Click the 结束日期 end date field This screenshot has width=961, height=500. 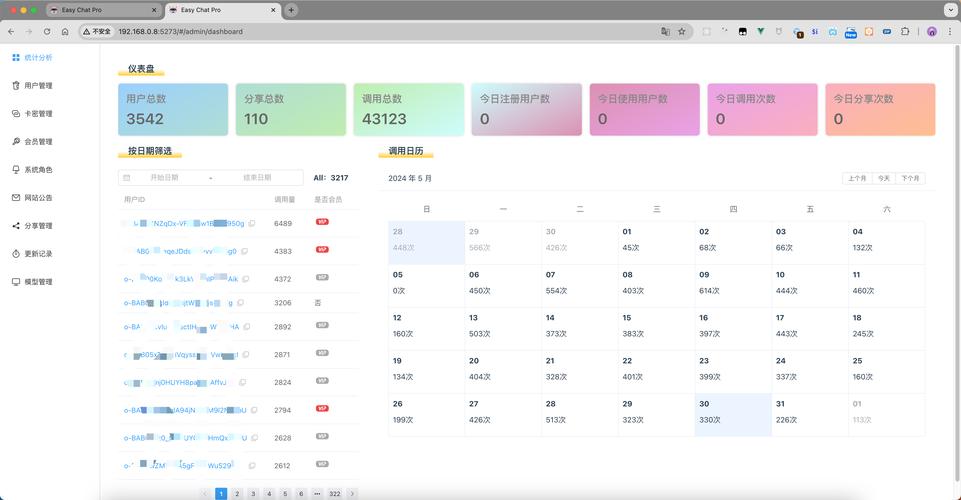257,178
